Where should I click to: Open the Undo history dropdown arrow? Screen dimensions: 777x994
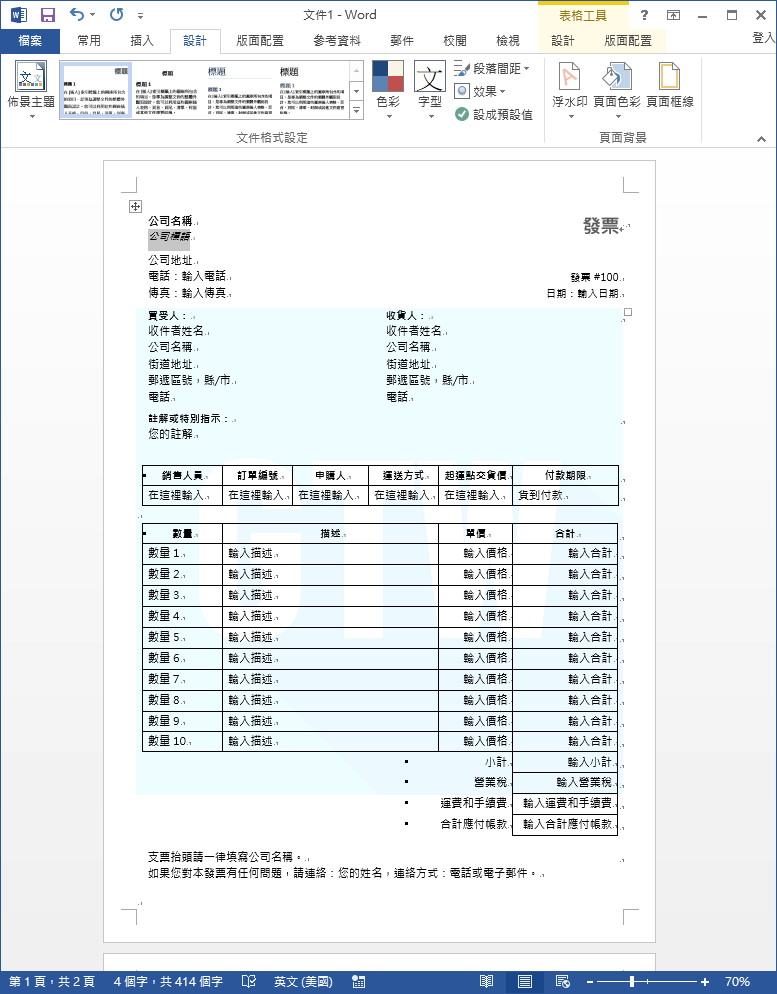[x=93, y=15]
